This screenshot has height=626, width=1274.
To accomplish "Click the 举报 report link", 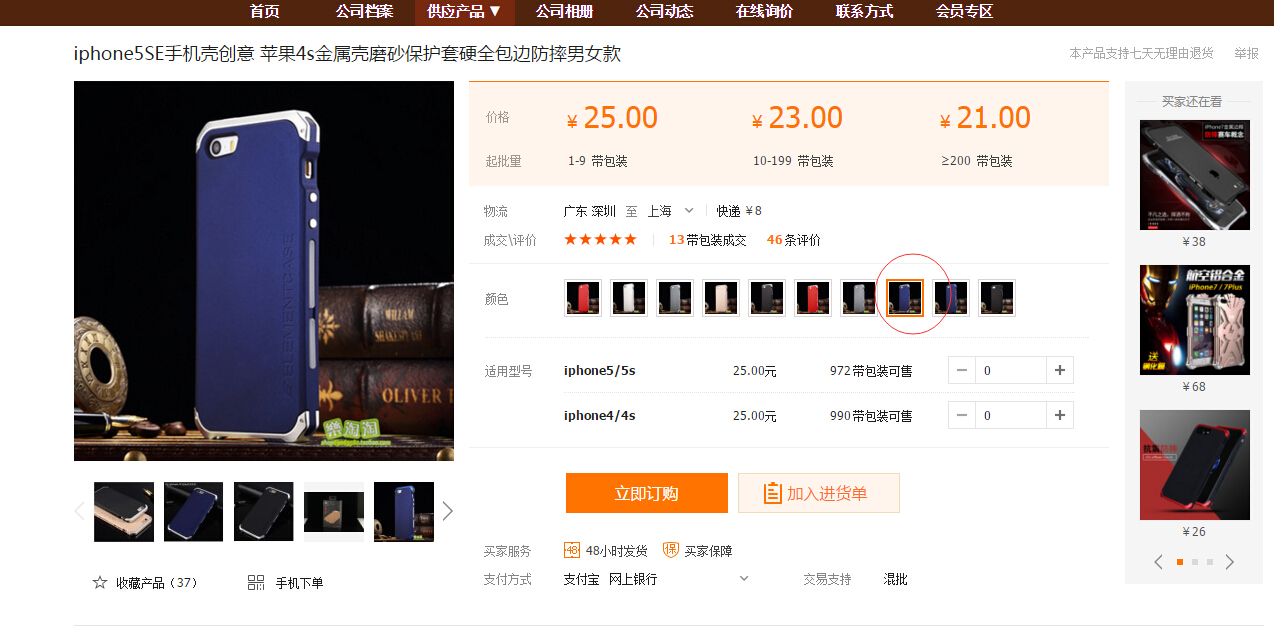I will coord(1246,53).
